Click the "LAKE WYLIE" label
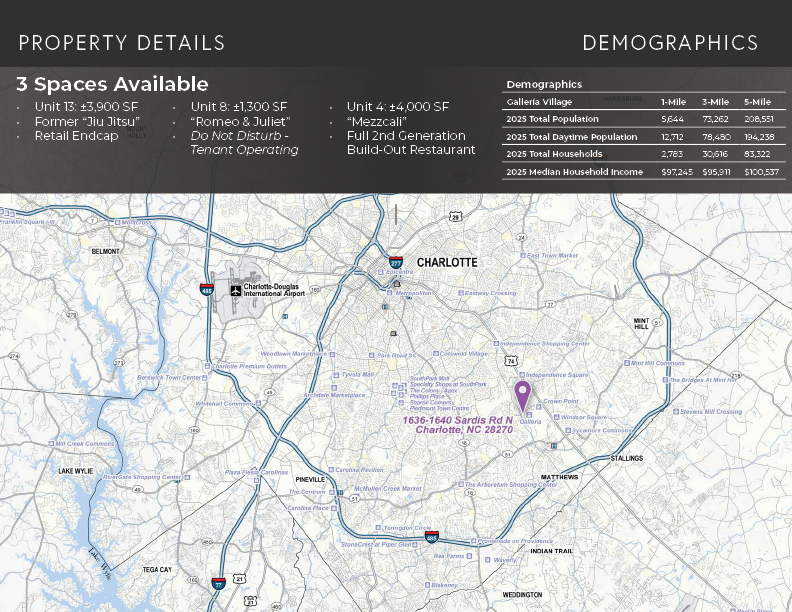The height and width of the screenshot is (612, 792). click(x=75, y=471)
